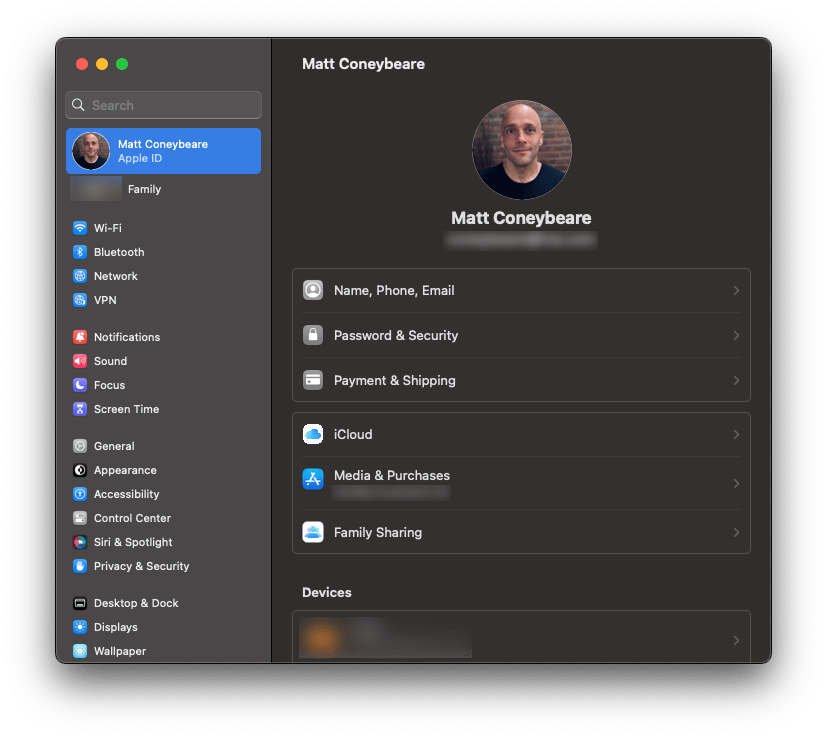Image resolution: width=827 pixels, height=737 pixels.
Task: Select Privacy & Security in the sidebar
Action: tap(140, 566)
